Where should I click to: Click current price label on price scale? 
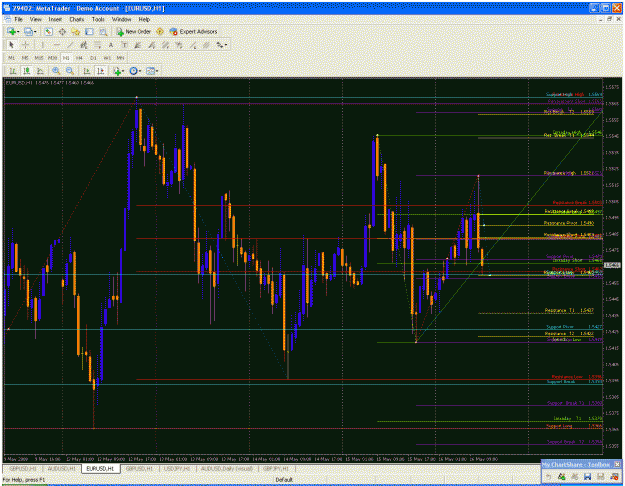tap(612, 265)
